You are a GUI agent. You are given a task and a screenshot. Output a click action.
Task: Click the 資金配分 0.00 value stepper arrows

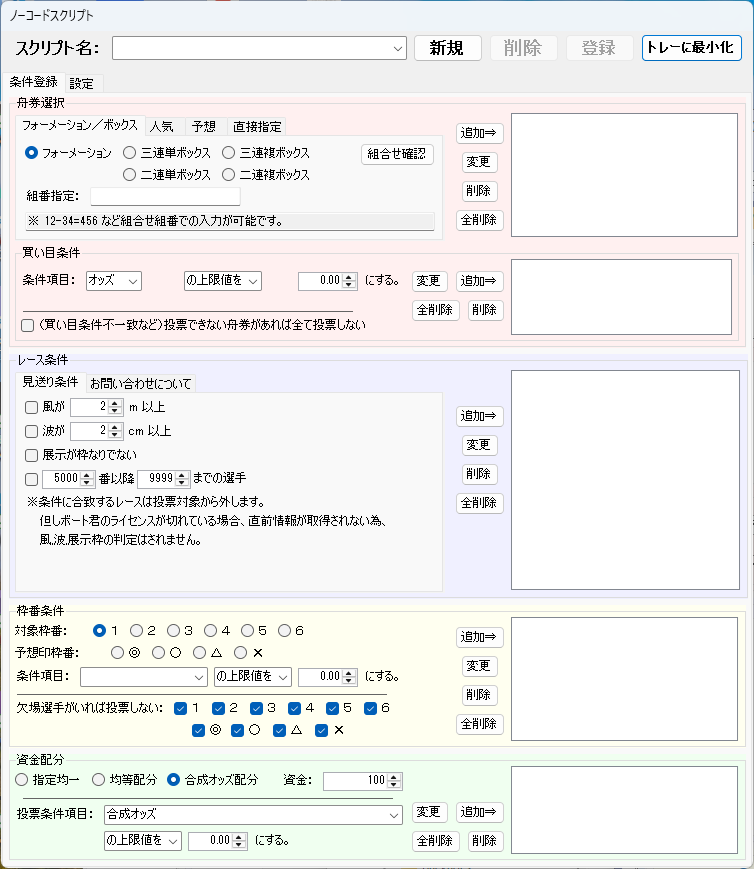239,841
